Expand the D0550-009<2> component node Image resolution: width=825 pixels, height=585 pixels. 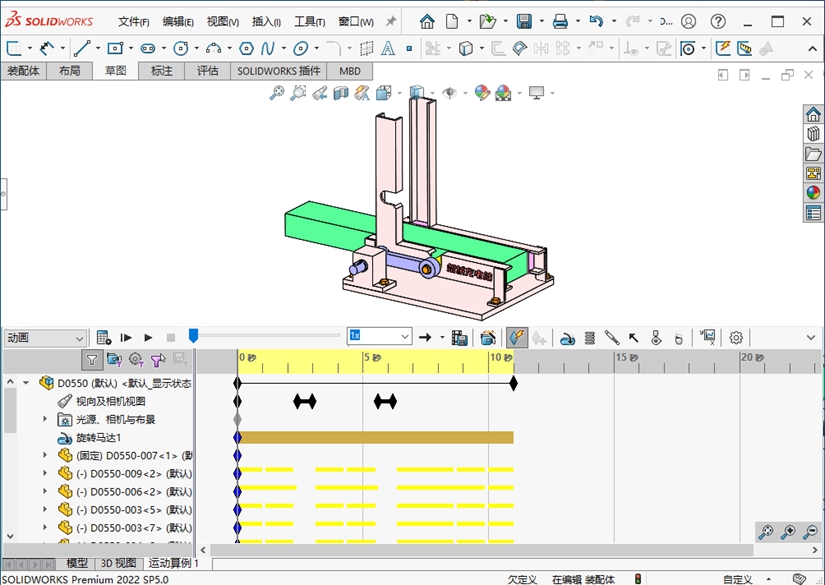(x=45, y=474)
